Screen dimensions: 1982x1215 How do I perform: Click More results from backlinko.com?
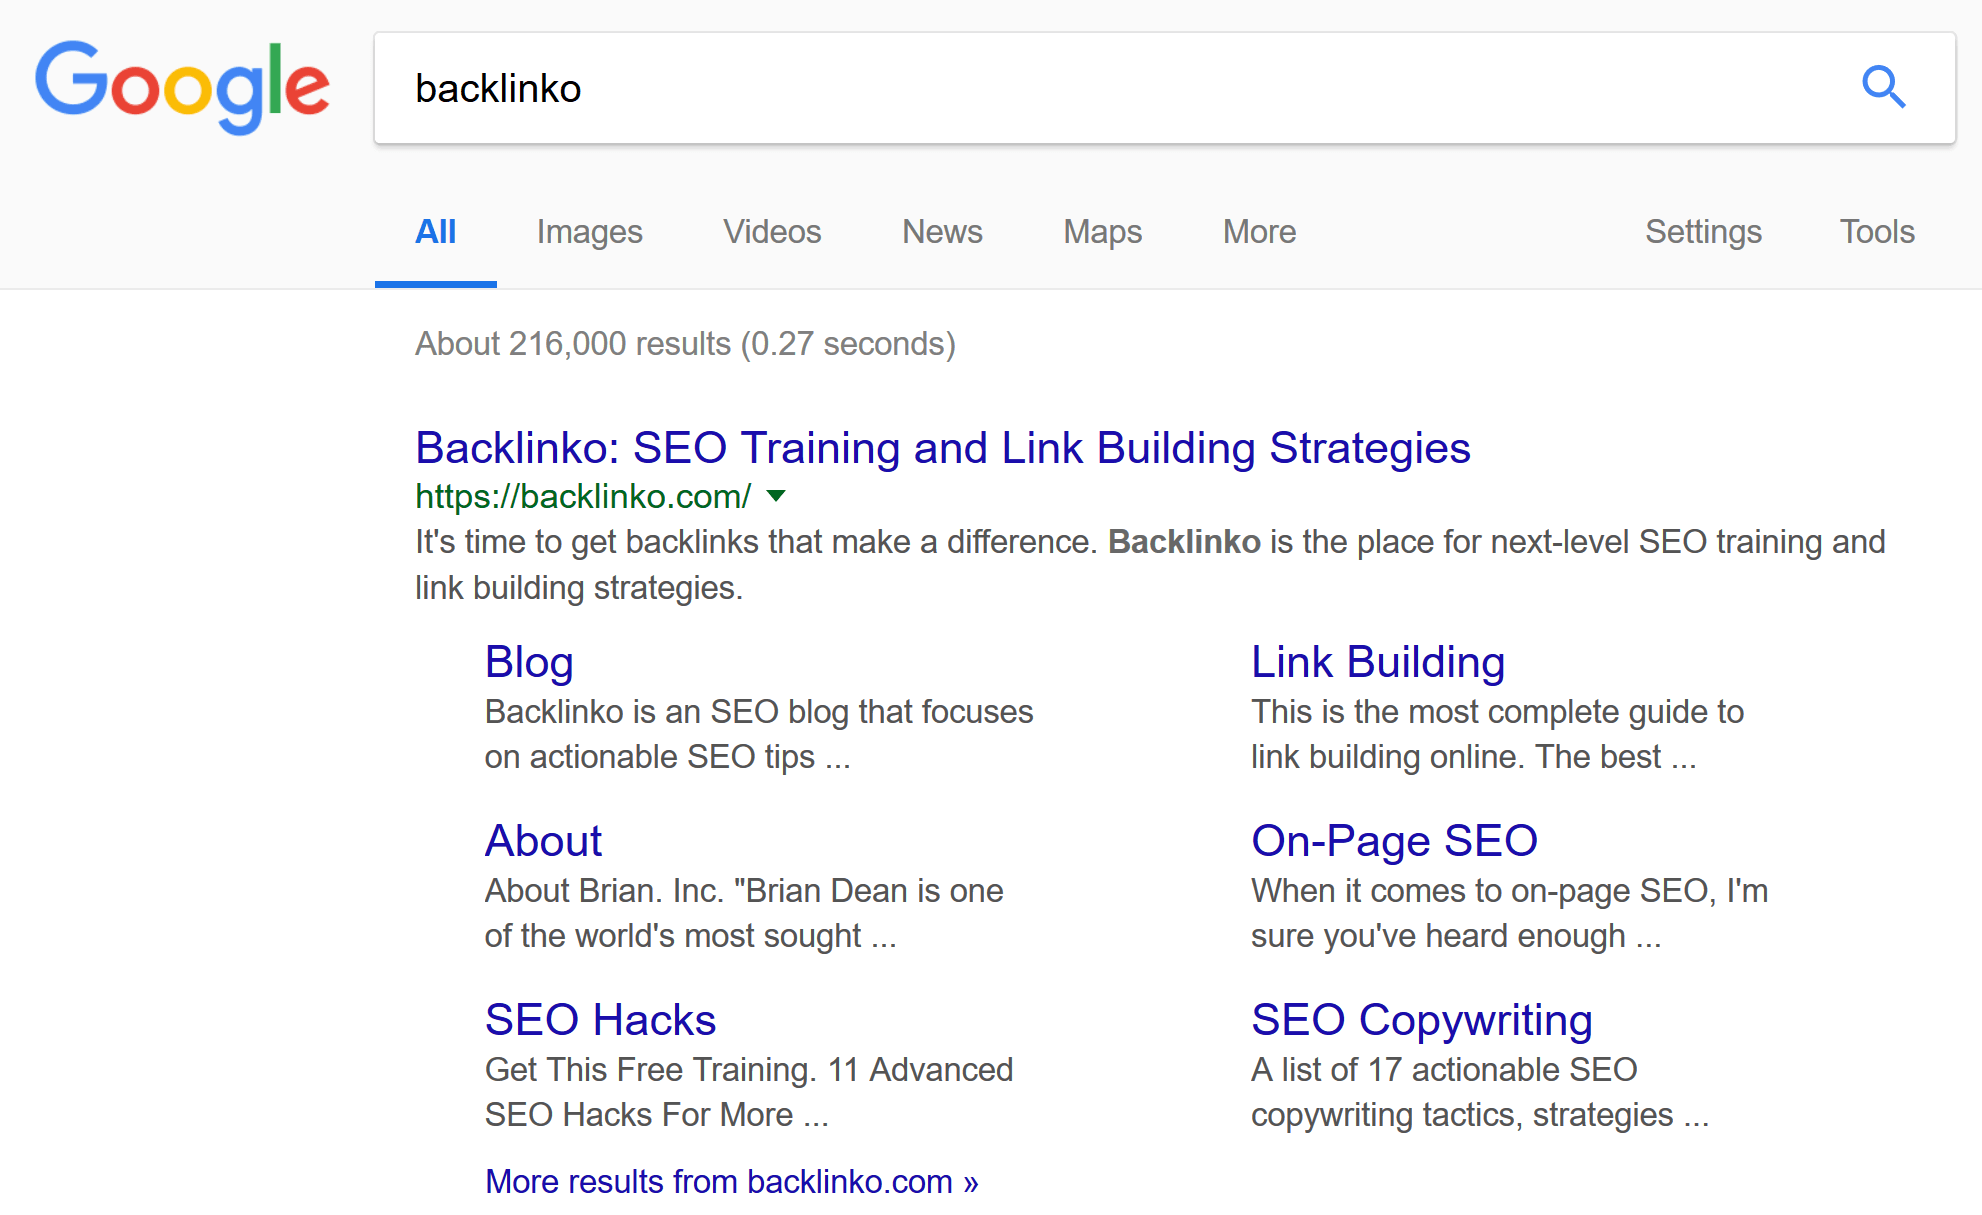tap(731, 1182)
